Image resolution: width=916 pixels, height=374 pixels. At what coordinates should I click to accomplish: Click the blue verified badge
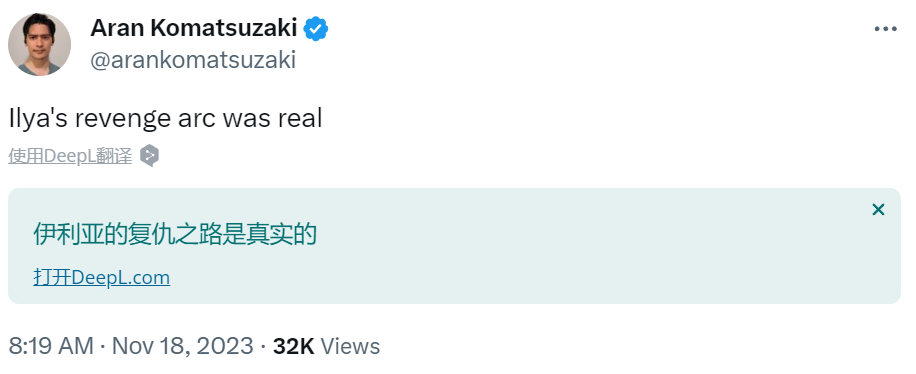pos(316,28)
